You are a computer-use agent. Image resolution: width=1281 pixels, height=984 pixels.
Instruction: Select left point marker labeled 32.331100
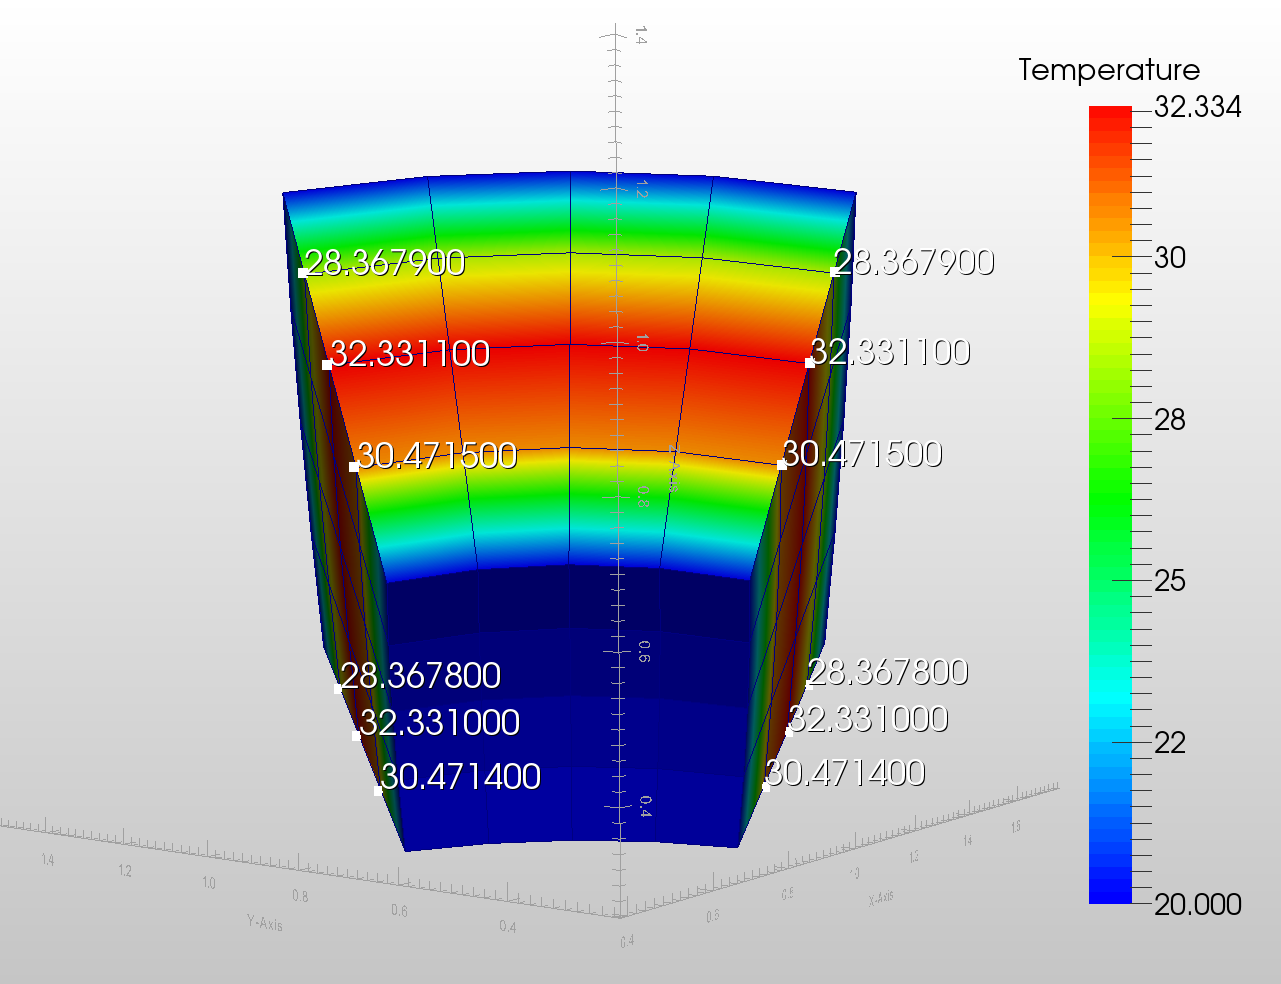pos(327,365)
